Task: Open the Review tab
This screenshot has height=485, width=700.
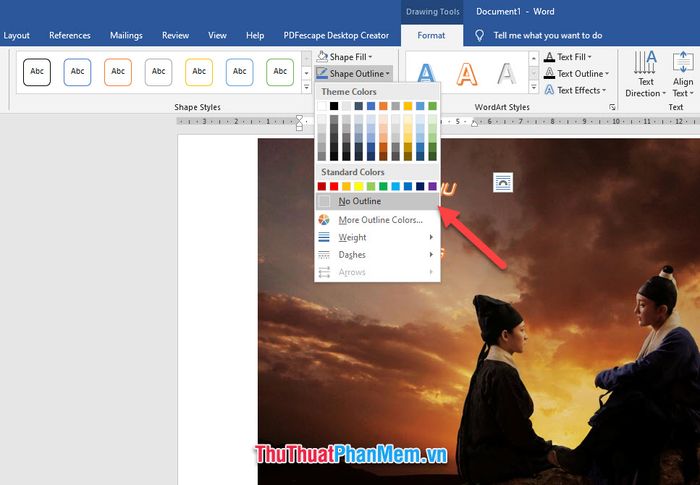Action: (x=175, y=35)
